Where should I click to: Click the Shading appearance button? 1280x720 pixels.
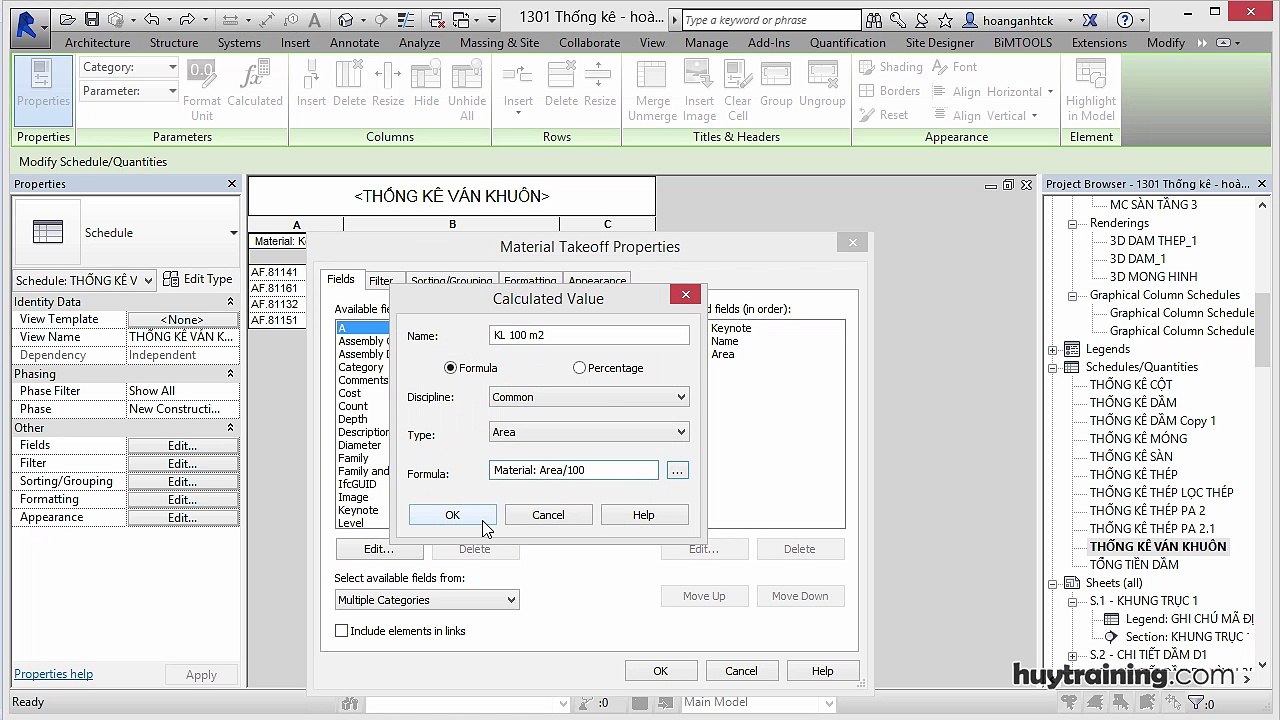coord(889,67)
